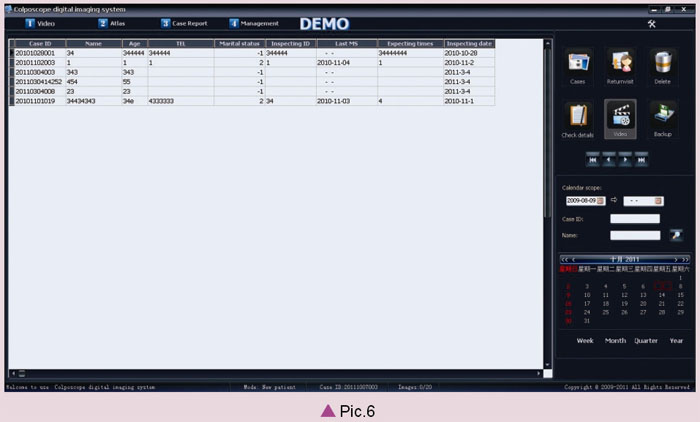The height and width of the screenshot is (422, 700).
Task: Switch to the Case Report tab
Action: [x=184, y=23]
